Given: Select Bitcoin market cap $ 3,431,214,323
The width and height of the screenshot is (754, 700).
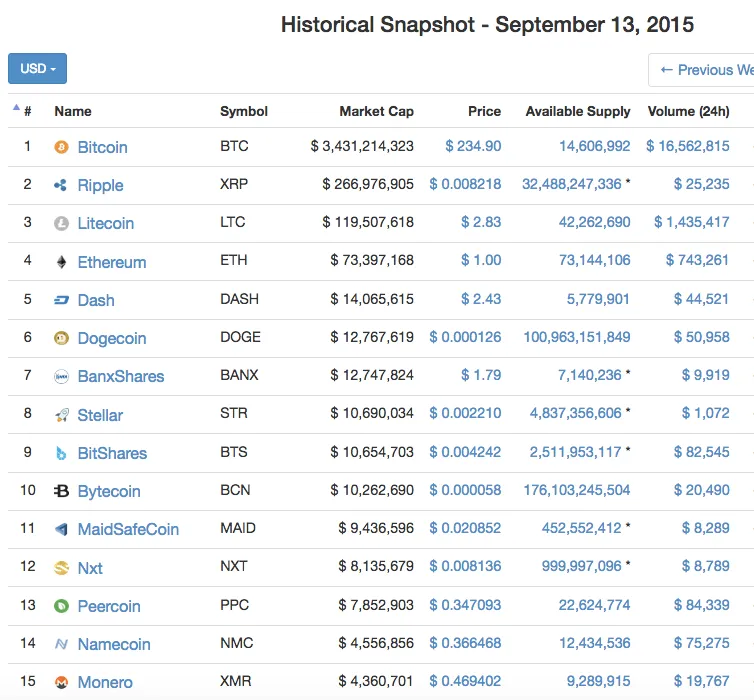Looking at the screenshot, I should tap(362, 146).
